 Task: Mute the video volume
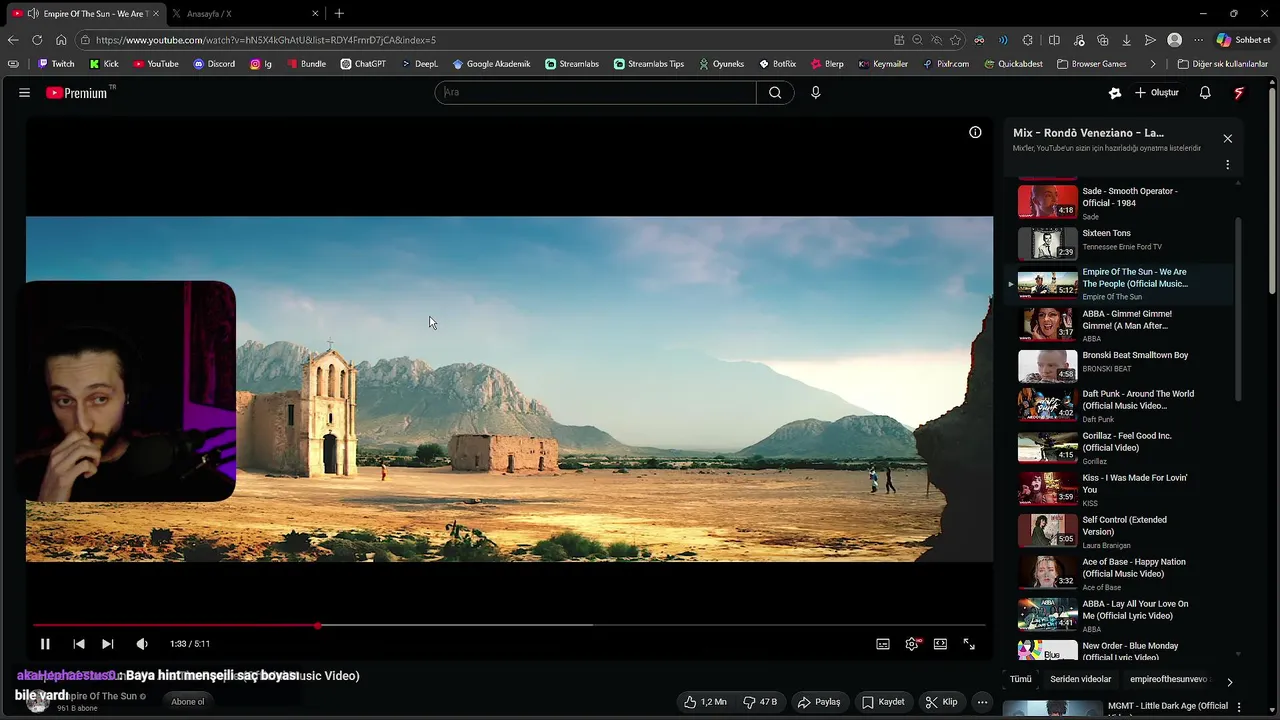(142, 644)
